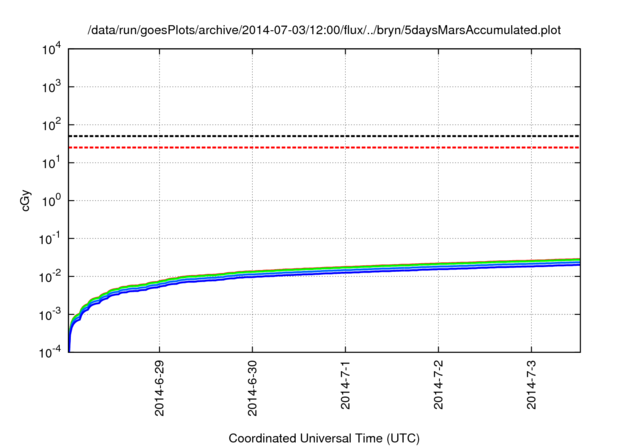This screenshot has height=448, width=640.
Task: Click the 10^1 y-axis tick label
Action: pyautogui.click(x=51, y=163)
